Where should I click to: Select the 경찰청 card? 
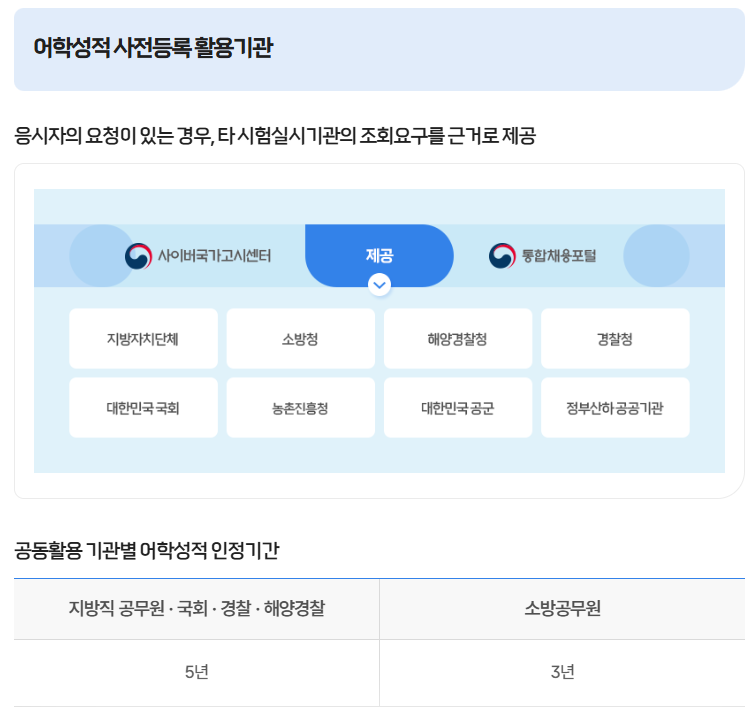pyautogui.click(x=615, y=339)
